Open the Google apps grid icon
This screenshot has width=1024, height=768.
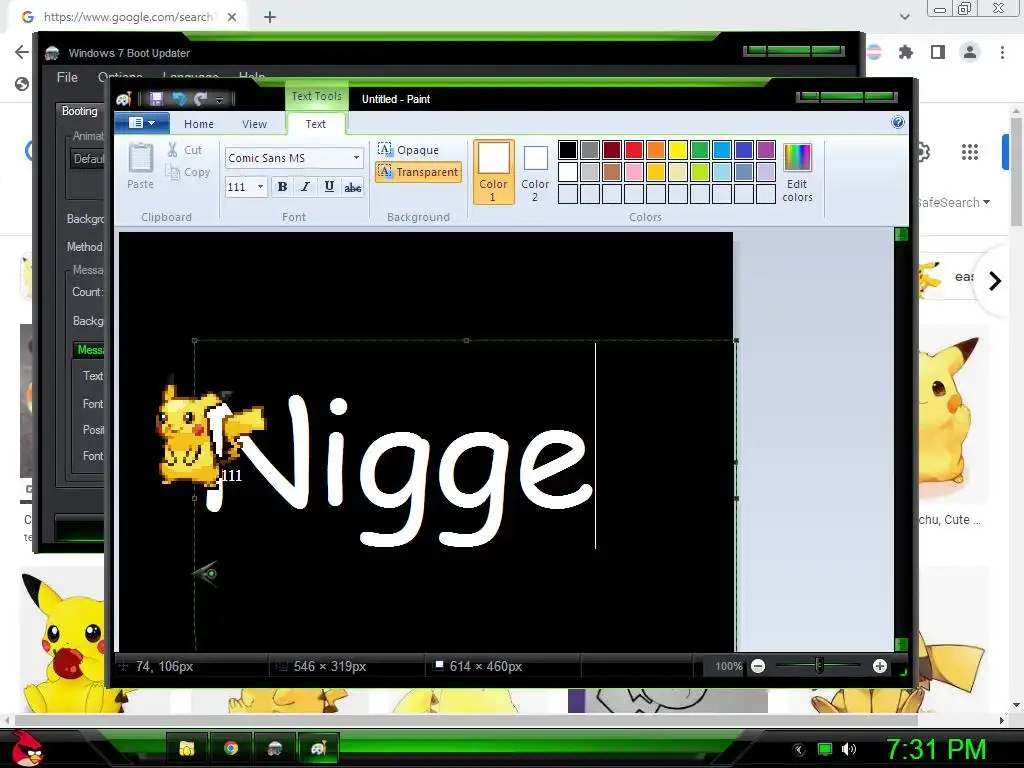point(970,152)
